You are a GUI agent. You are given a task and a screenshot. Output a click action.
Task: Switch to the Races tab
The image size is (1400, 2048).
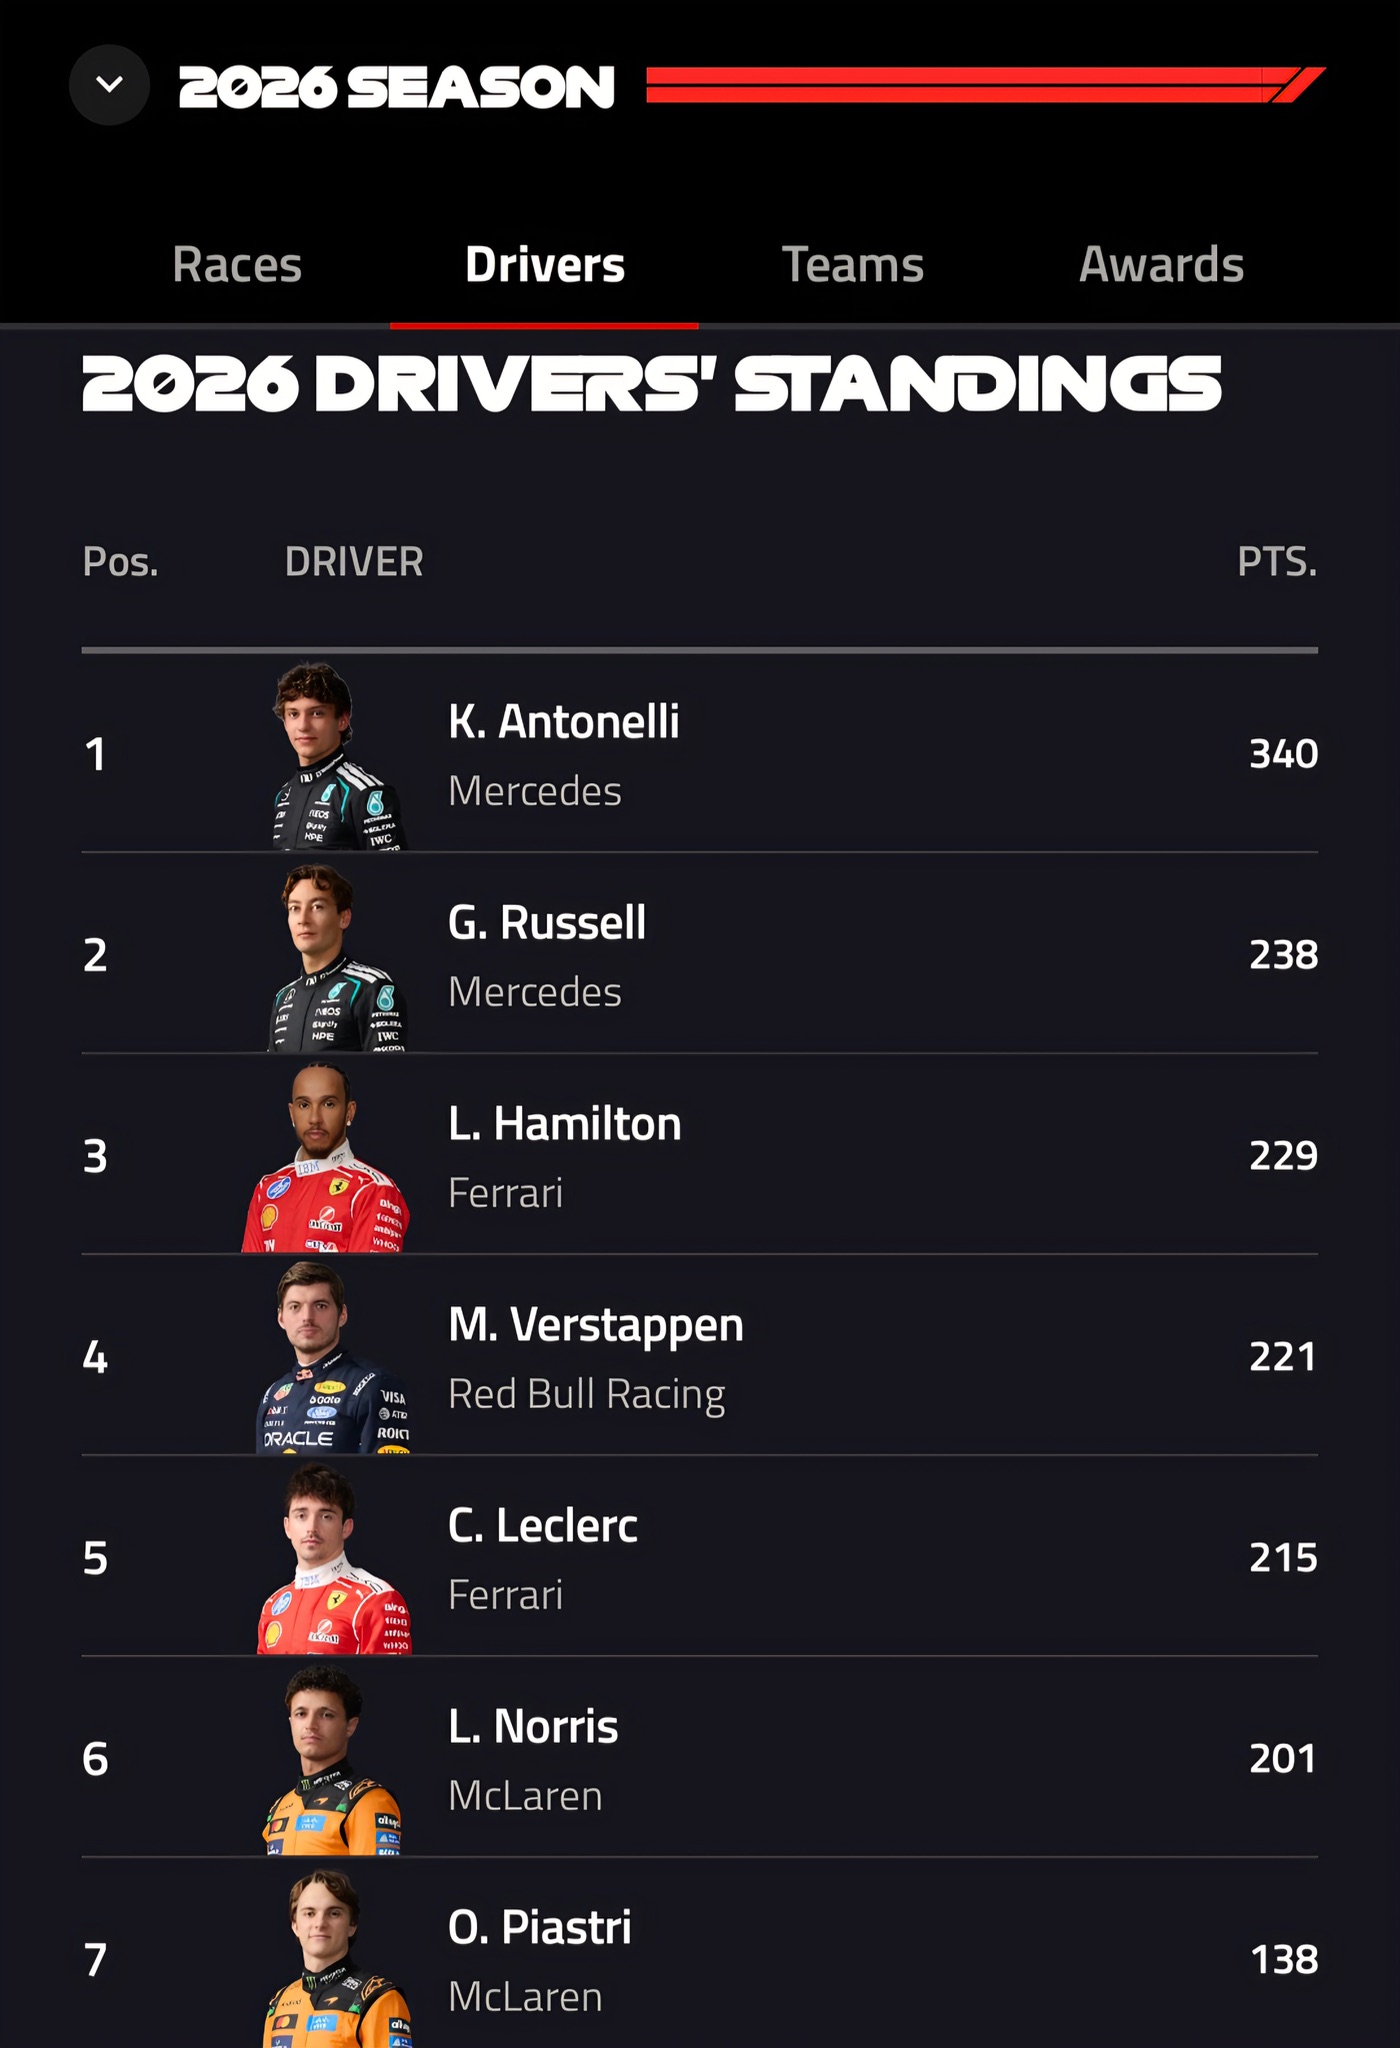point(236,265)
